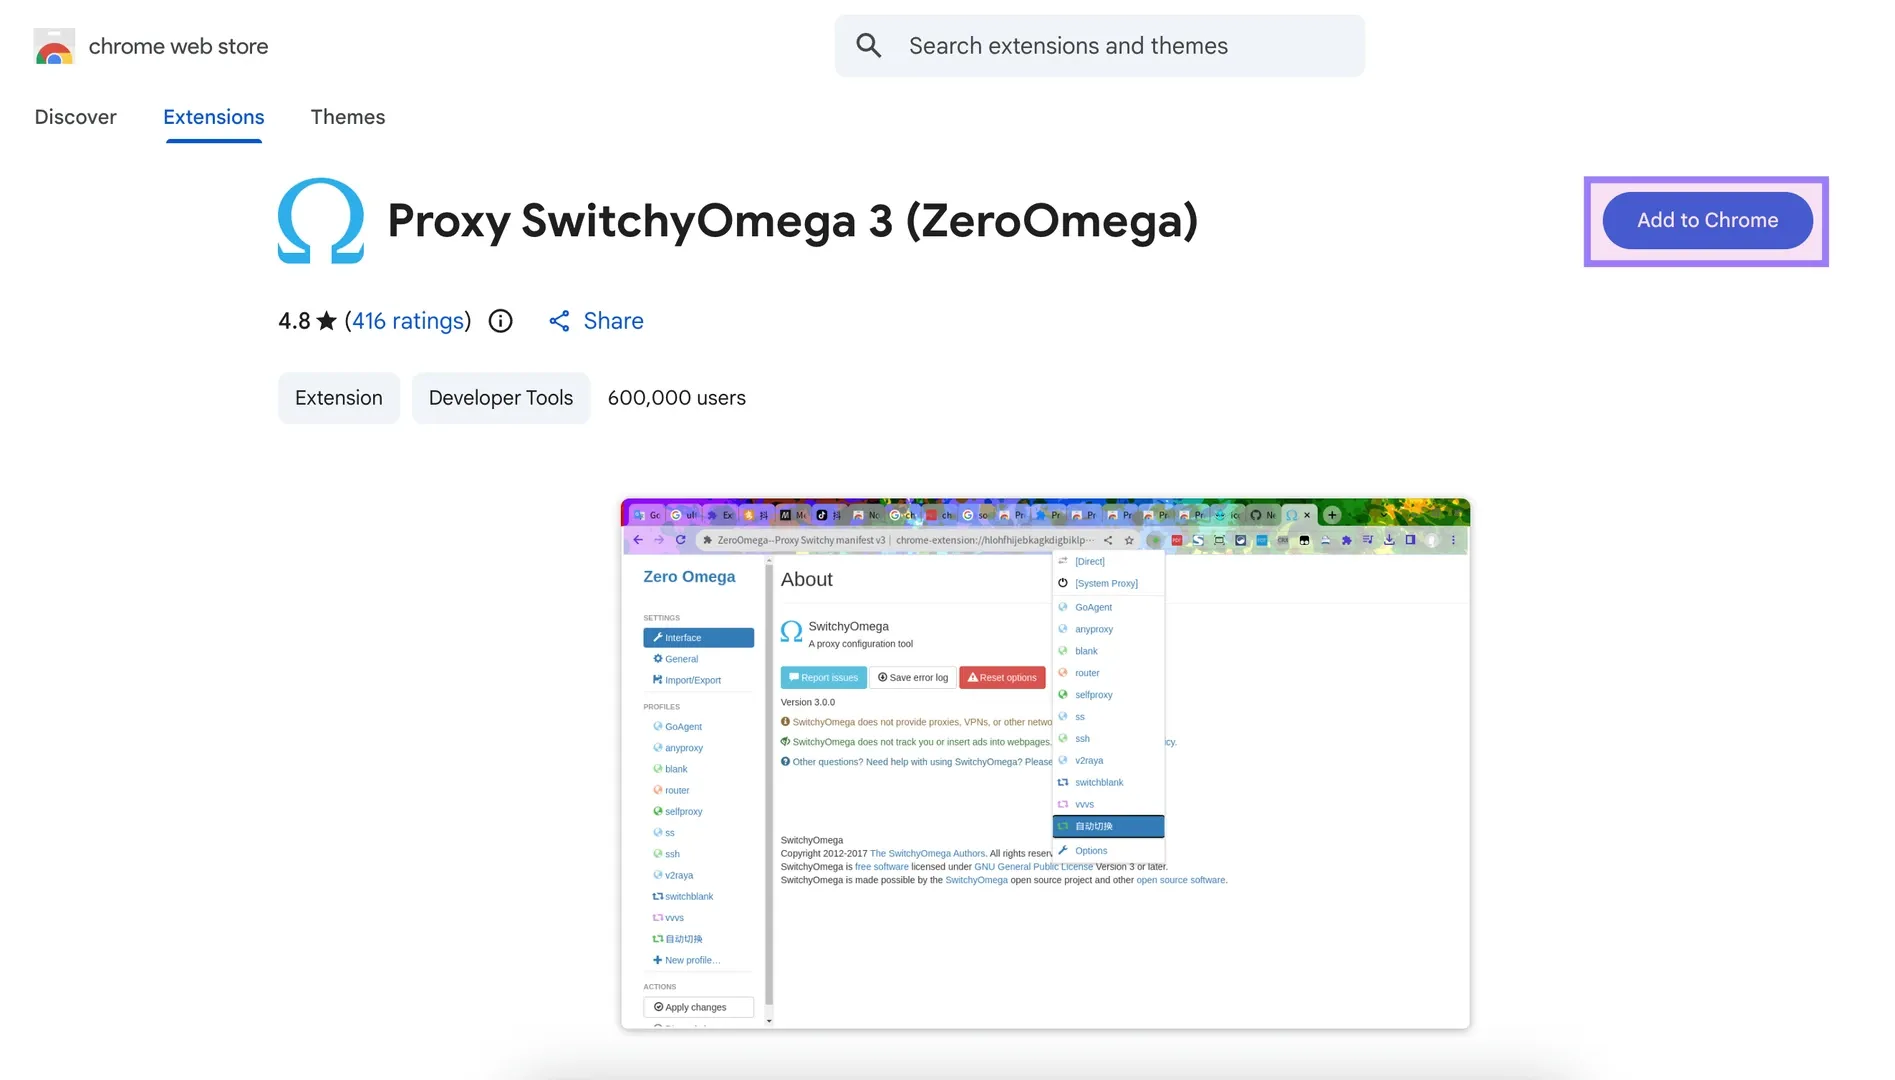Screen dimensions: 1895x1080
Task: Click the search magnifier icon
Action: pyautogui.click(x=869, y=46)
